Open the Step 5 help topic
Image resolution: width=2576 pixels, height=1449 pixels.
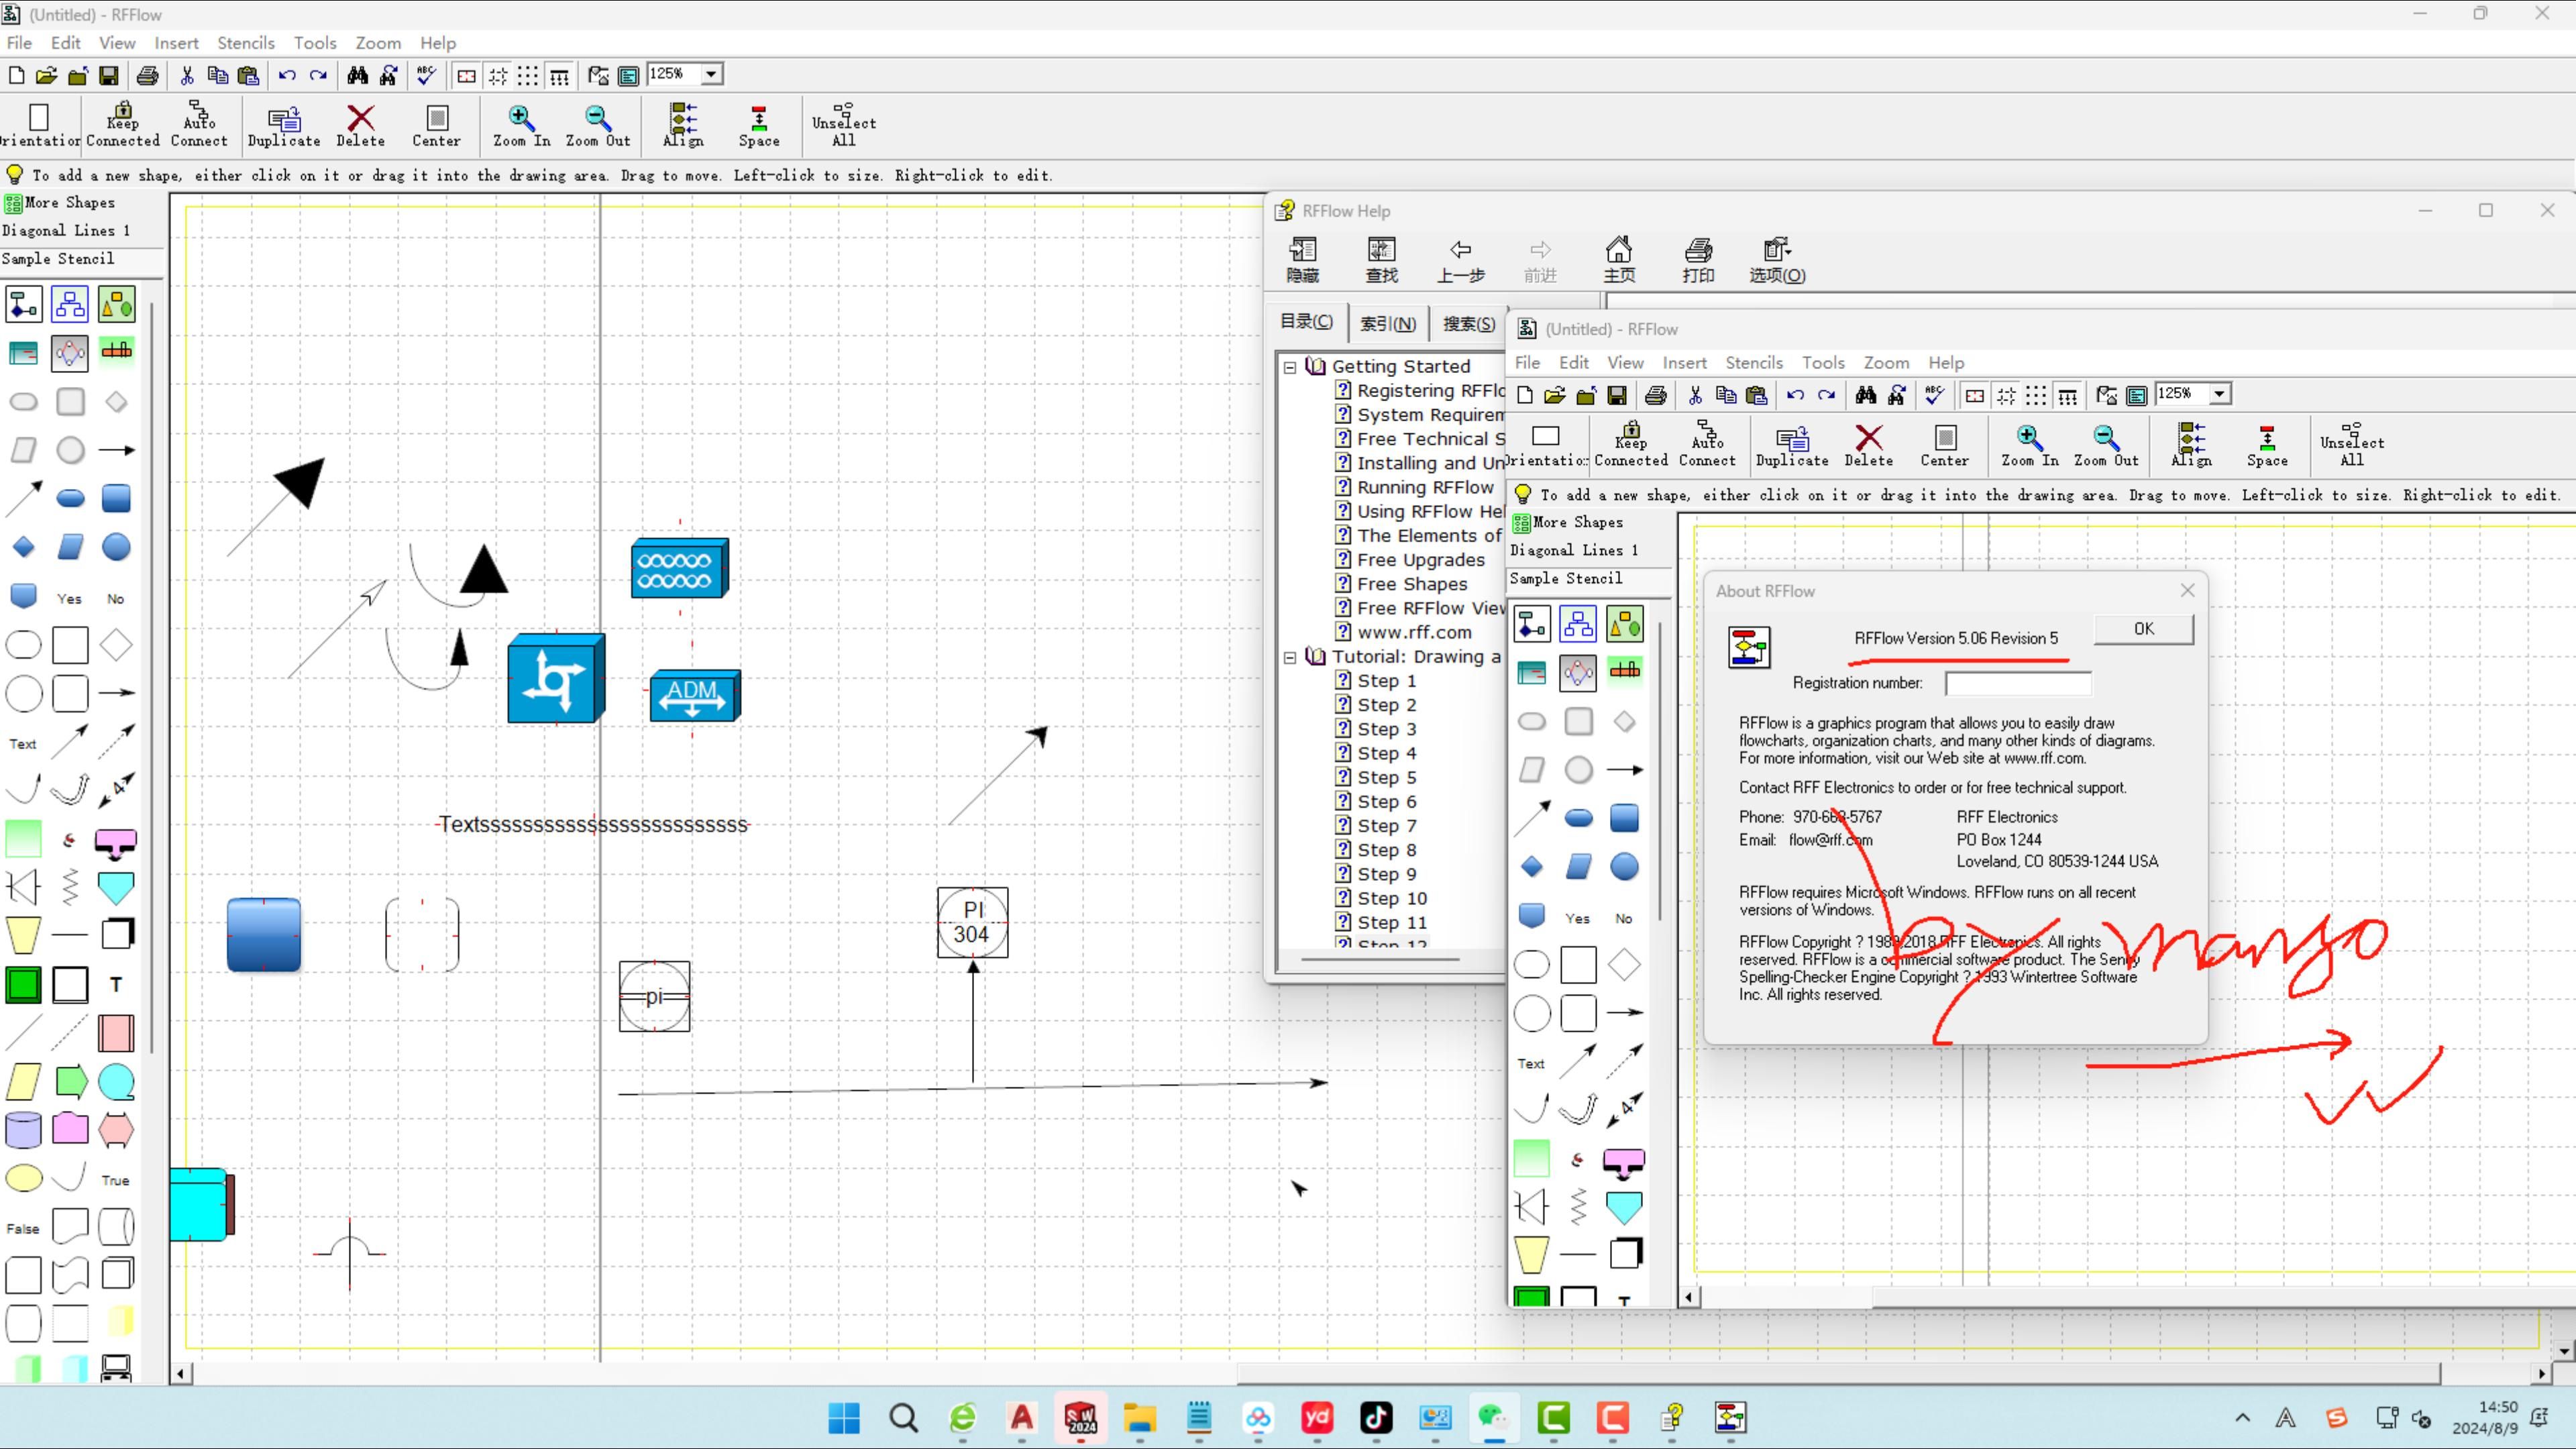point(1386,778)
